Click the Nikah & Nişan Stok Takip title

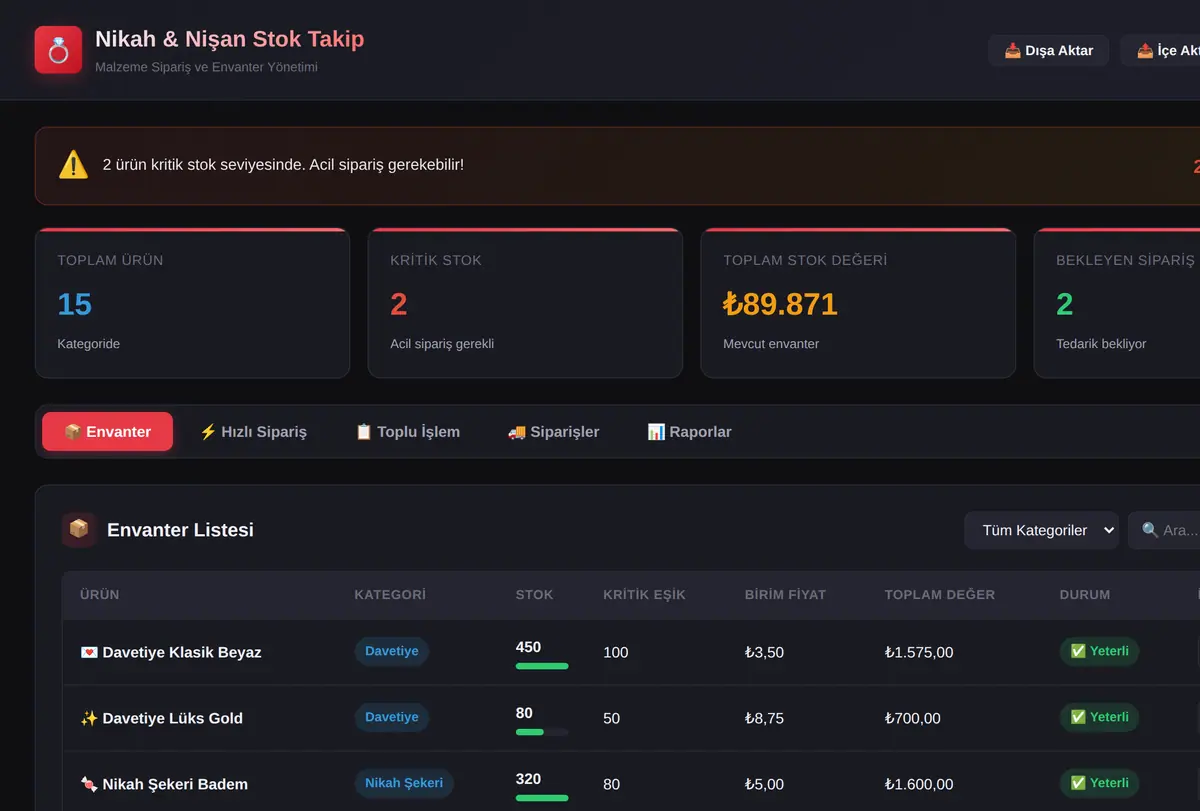click(230, 39)
